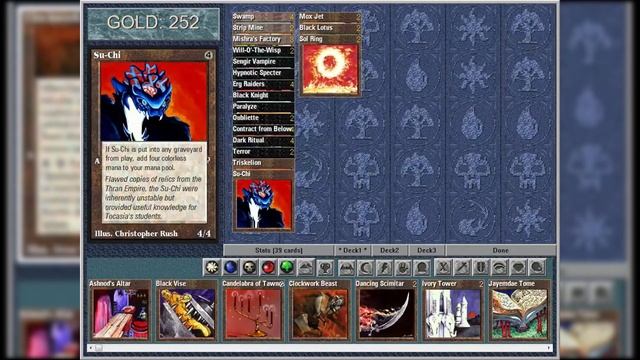
Task: Click the Done button
Action: (500, 250)
